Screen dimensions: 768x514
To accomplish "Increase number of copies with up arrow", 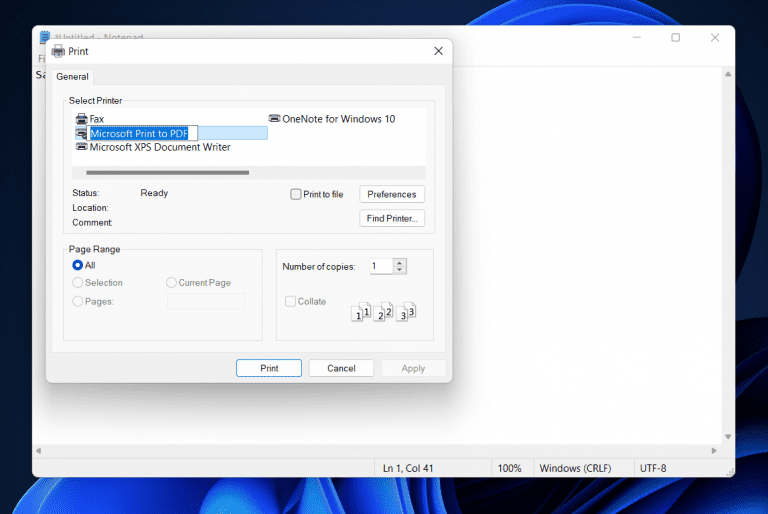I will [x=400, y=262].
